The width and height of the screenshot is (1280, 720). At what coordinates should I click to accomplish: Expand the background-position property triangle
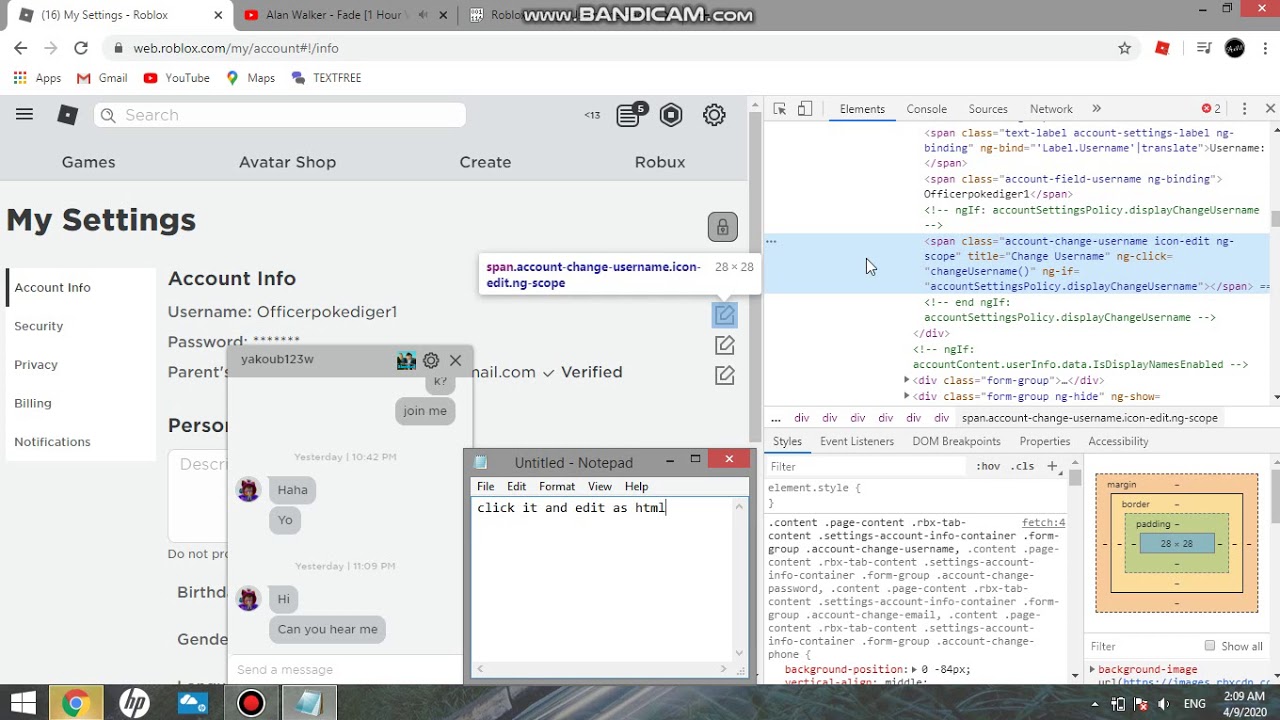click(915, 670)
